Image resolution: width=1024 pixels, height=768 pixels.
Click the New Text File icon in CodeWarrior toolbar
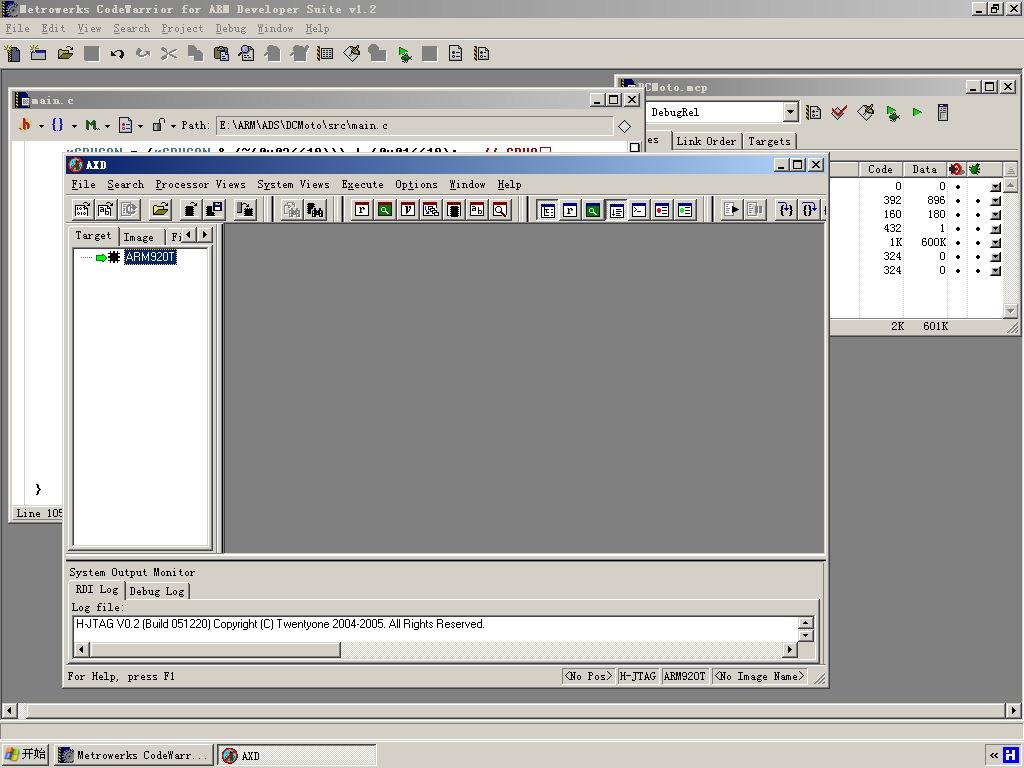(x=12, y=54)
